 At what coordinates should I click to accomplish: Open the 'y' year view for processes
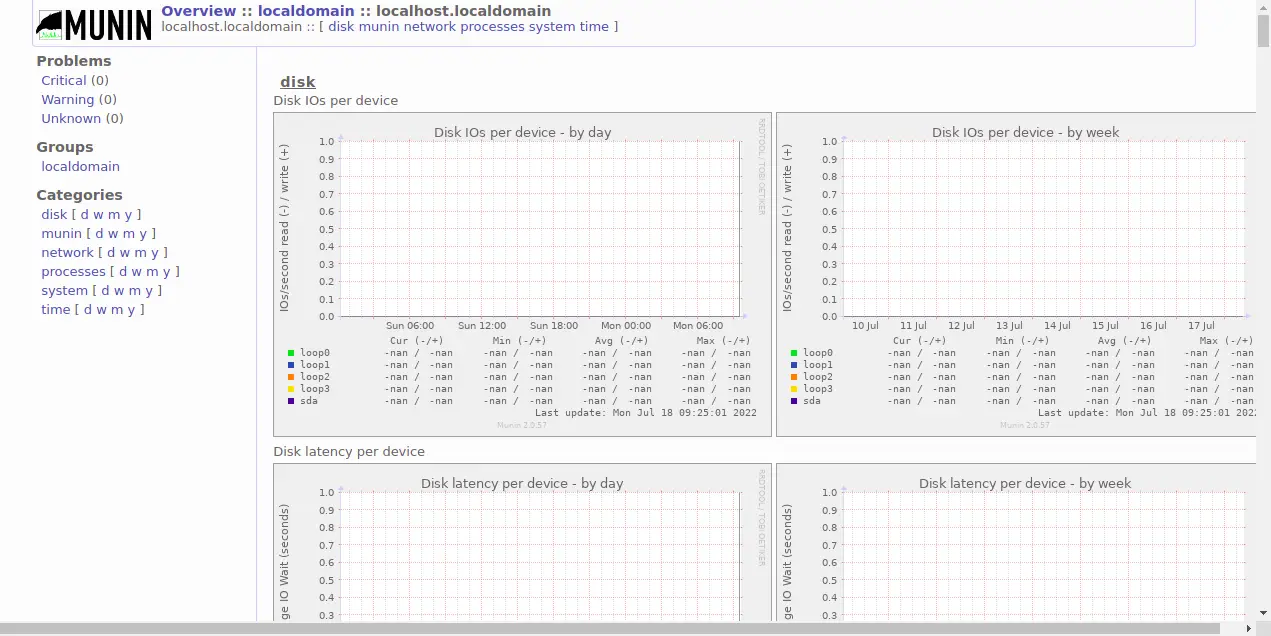(167, 271)
